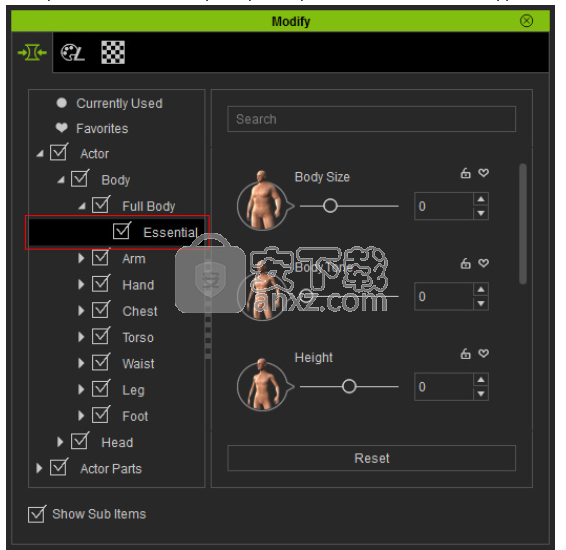Toggle the Essential checkbox
Screen dimensions: 566x550
click(x=122, y=231)
